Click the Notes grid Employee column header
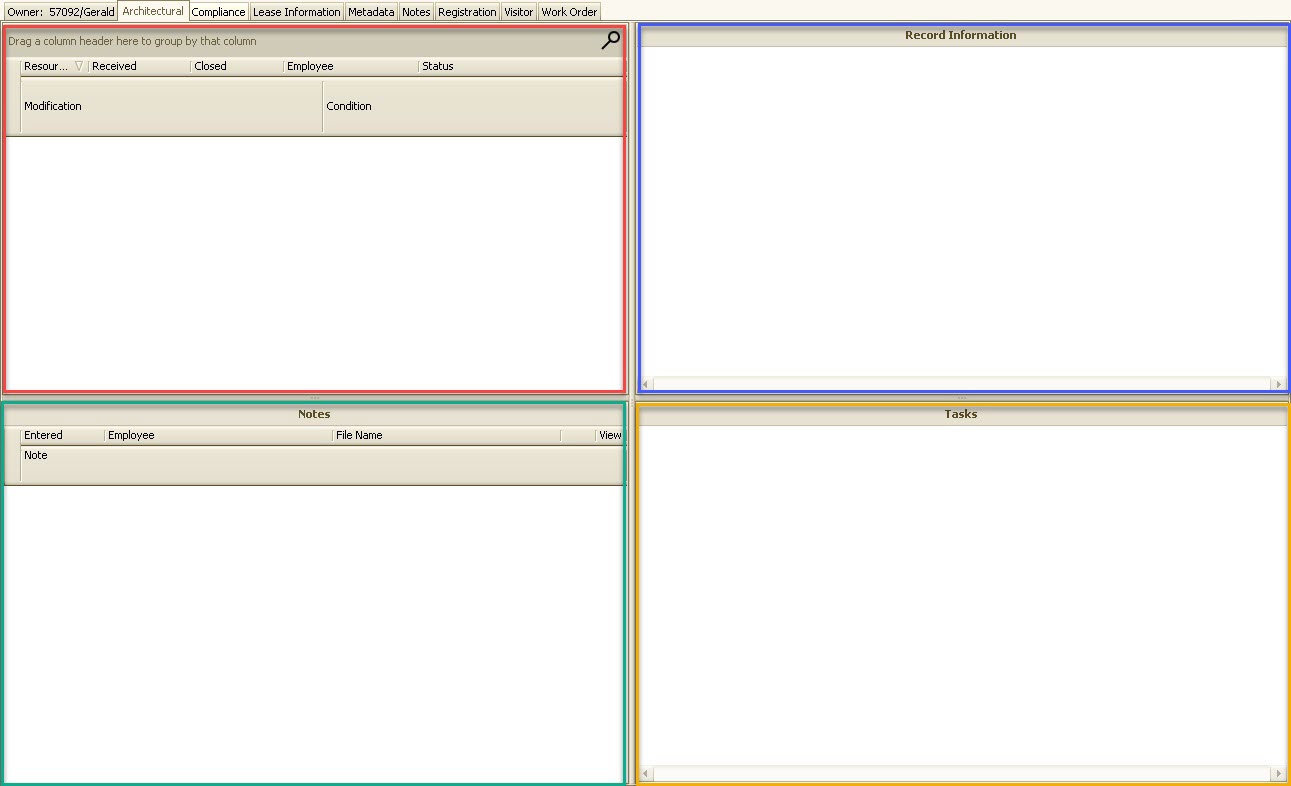The height and width of the screenshot is (786, 1291). point(218,435)
